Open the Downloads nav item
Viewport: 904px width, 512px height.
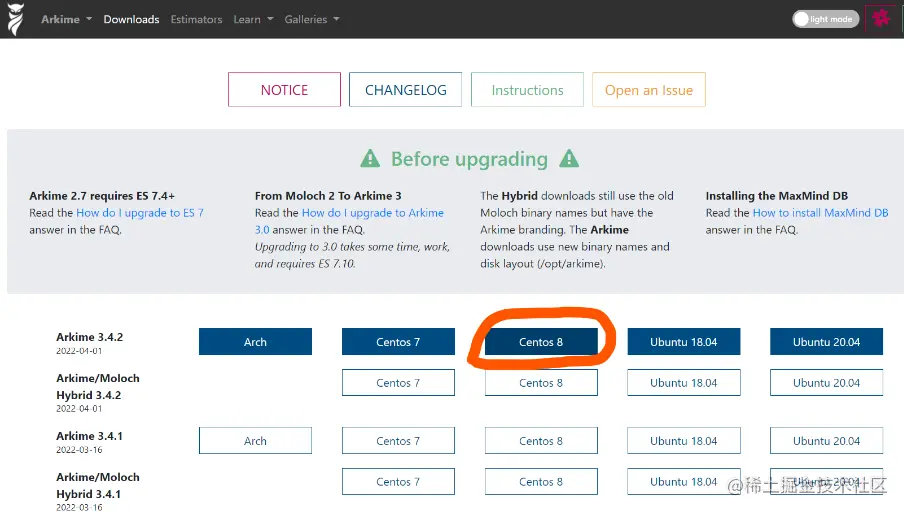tap(131, 19)
